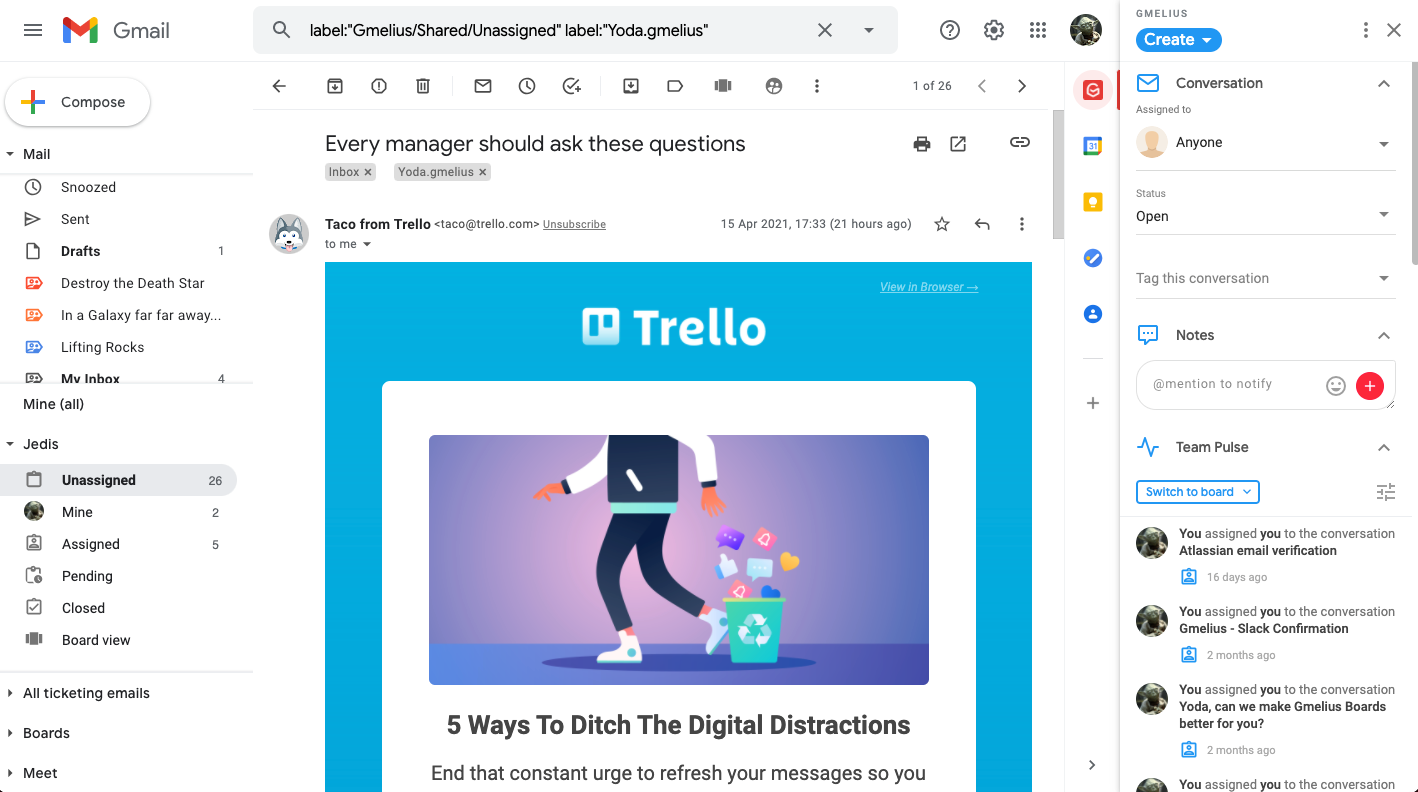Open View in Browser link
The image size is (1418, 792).
[929, 287]
